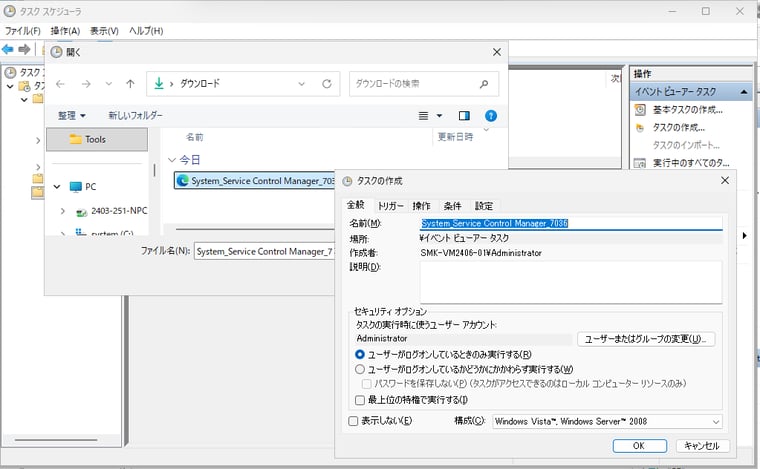Click ユーザーまたはグループの変更 button
The width and height of the screenshot is (760, 469).
point(646,339)
